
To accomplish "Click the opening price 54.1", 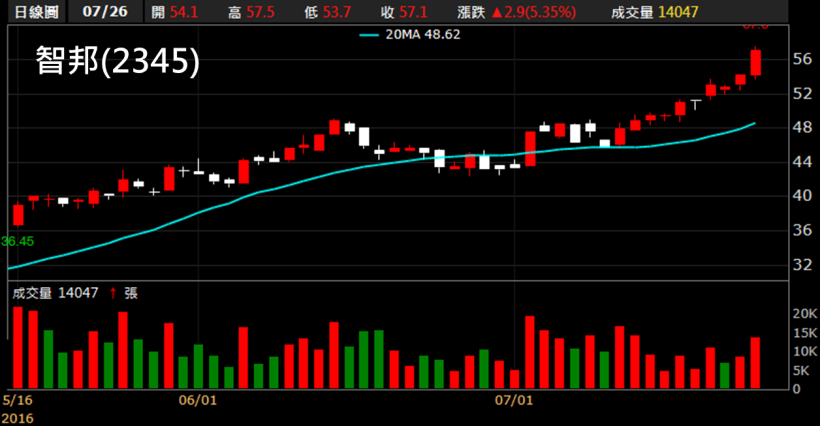I will [x=184, y=12].
